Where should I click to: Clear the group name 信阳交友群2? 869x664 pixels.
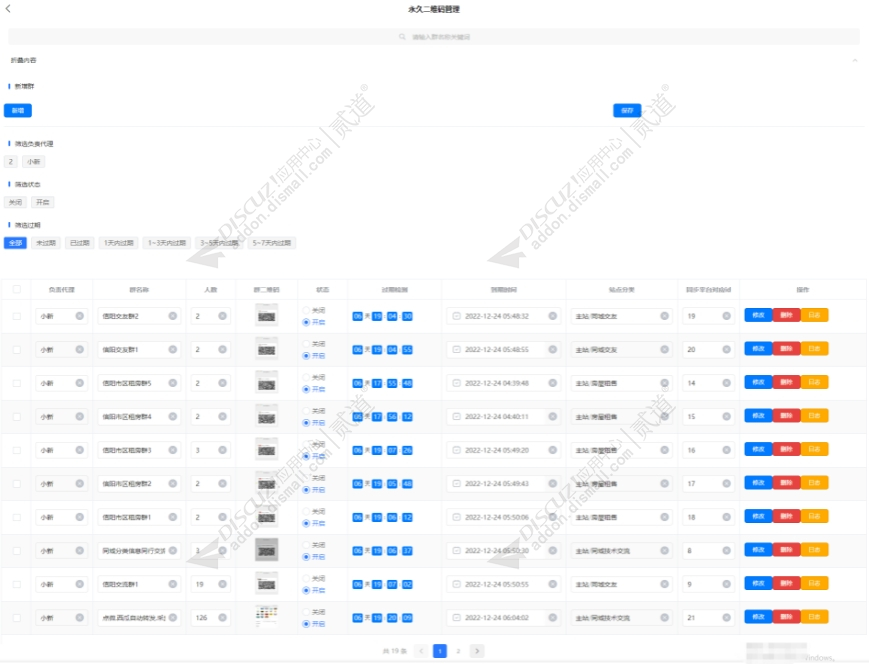point(173,316)
